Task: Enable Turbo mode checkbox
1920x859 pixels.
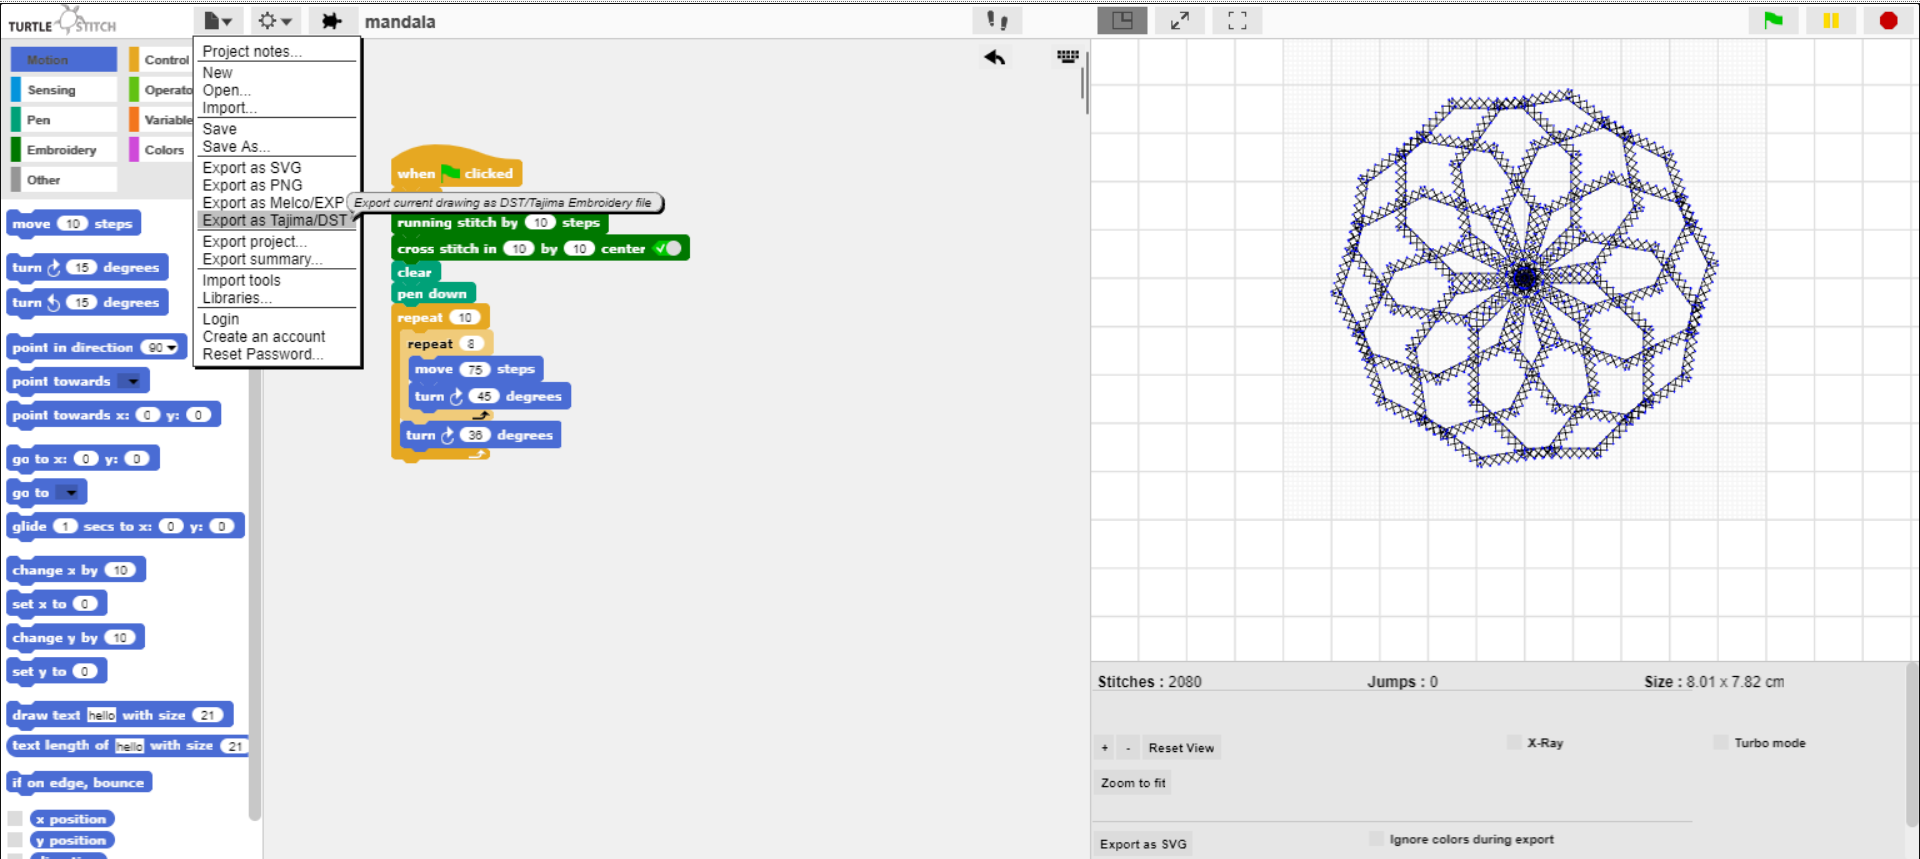Action: [1721, 742]
